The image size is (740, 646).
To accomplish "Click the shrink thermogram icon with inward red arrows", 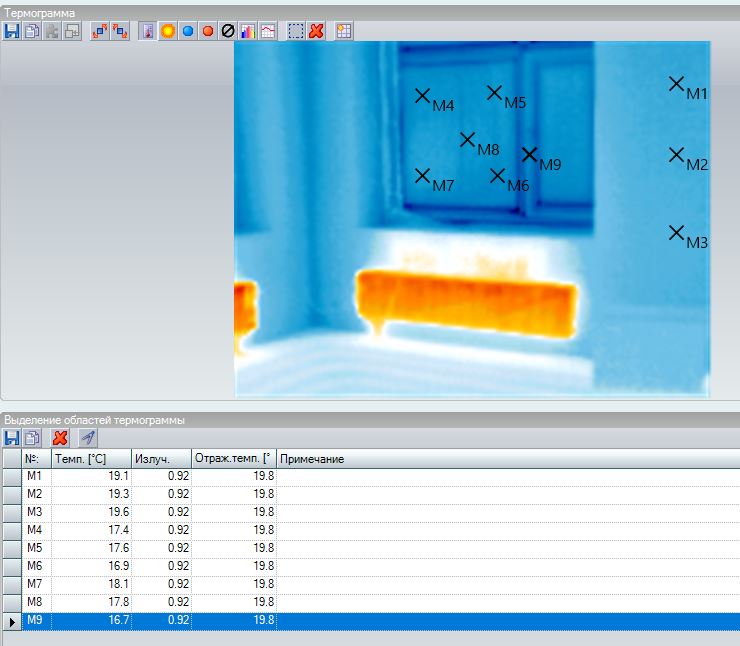I will [x=120, y=31].
